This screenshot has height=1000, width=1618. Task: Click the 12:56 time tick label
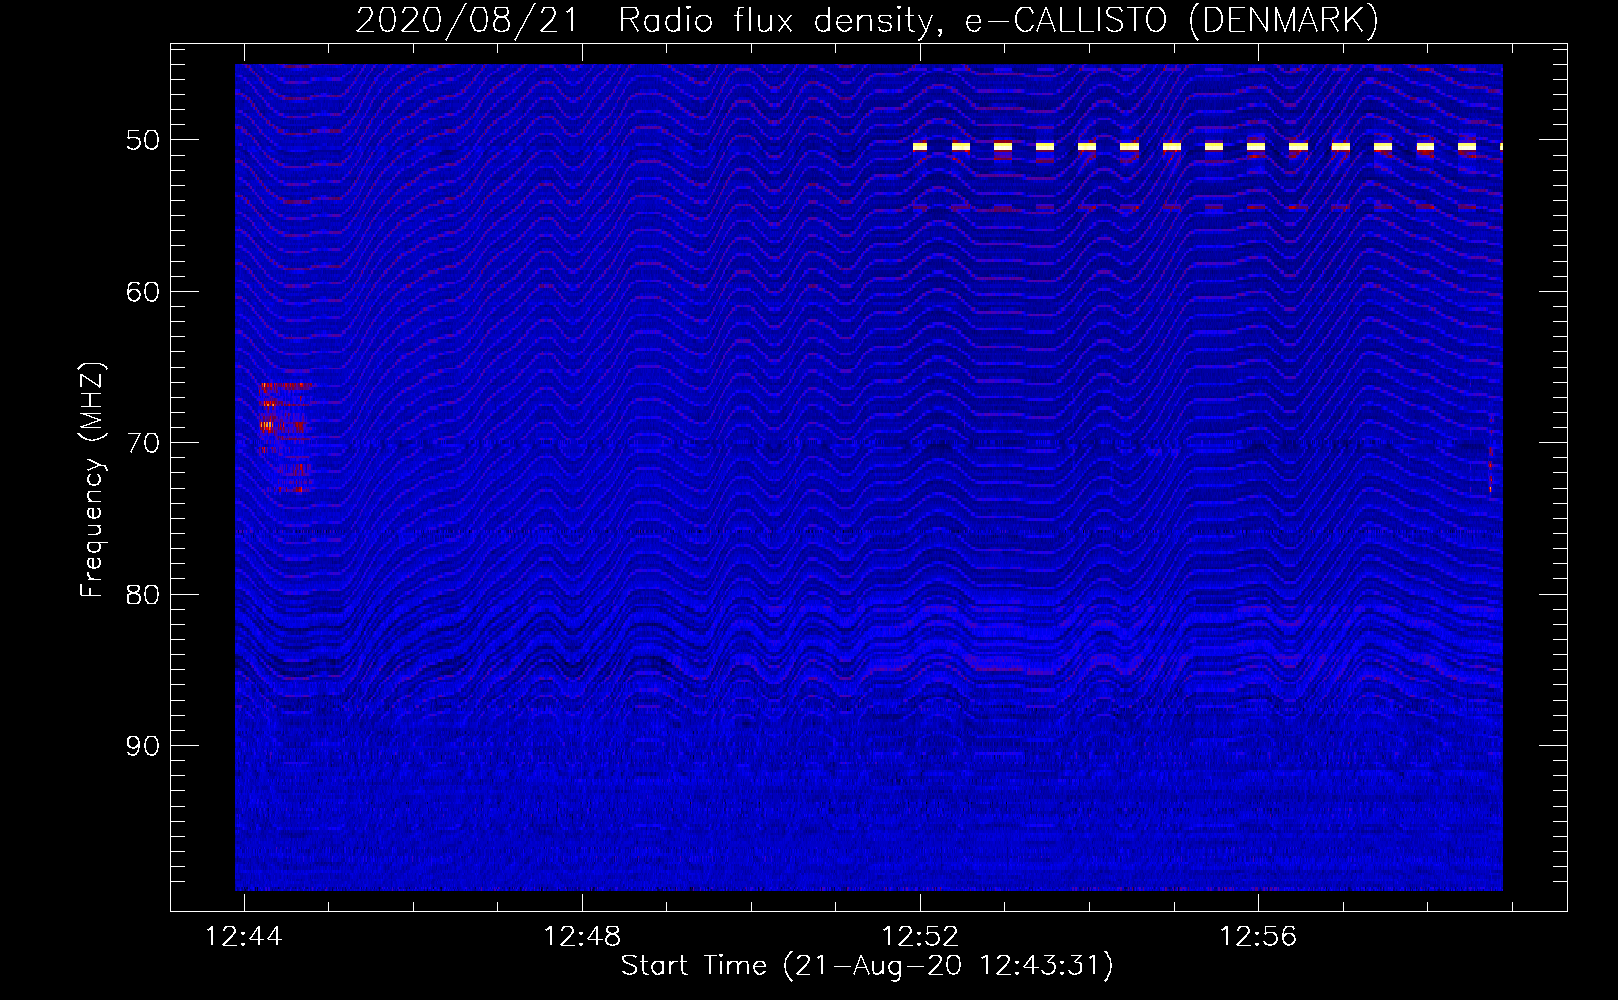tap(1258, 937)
